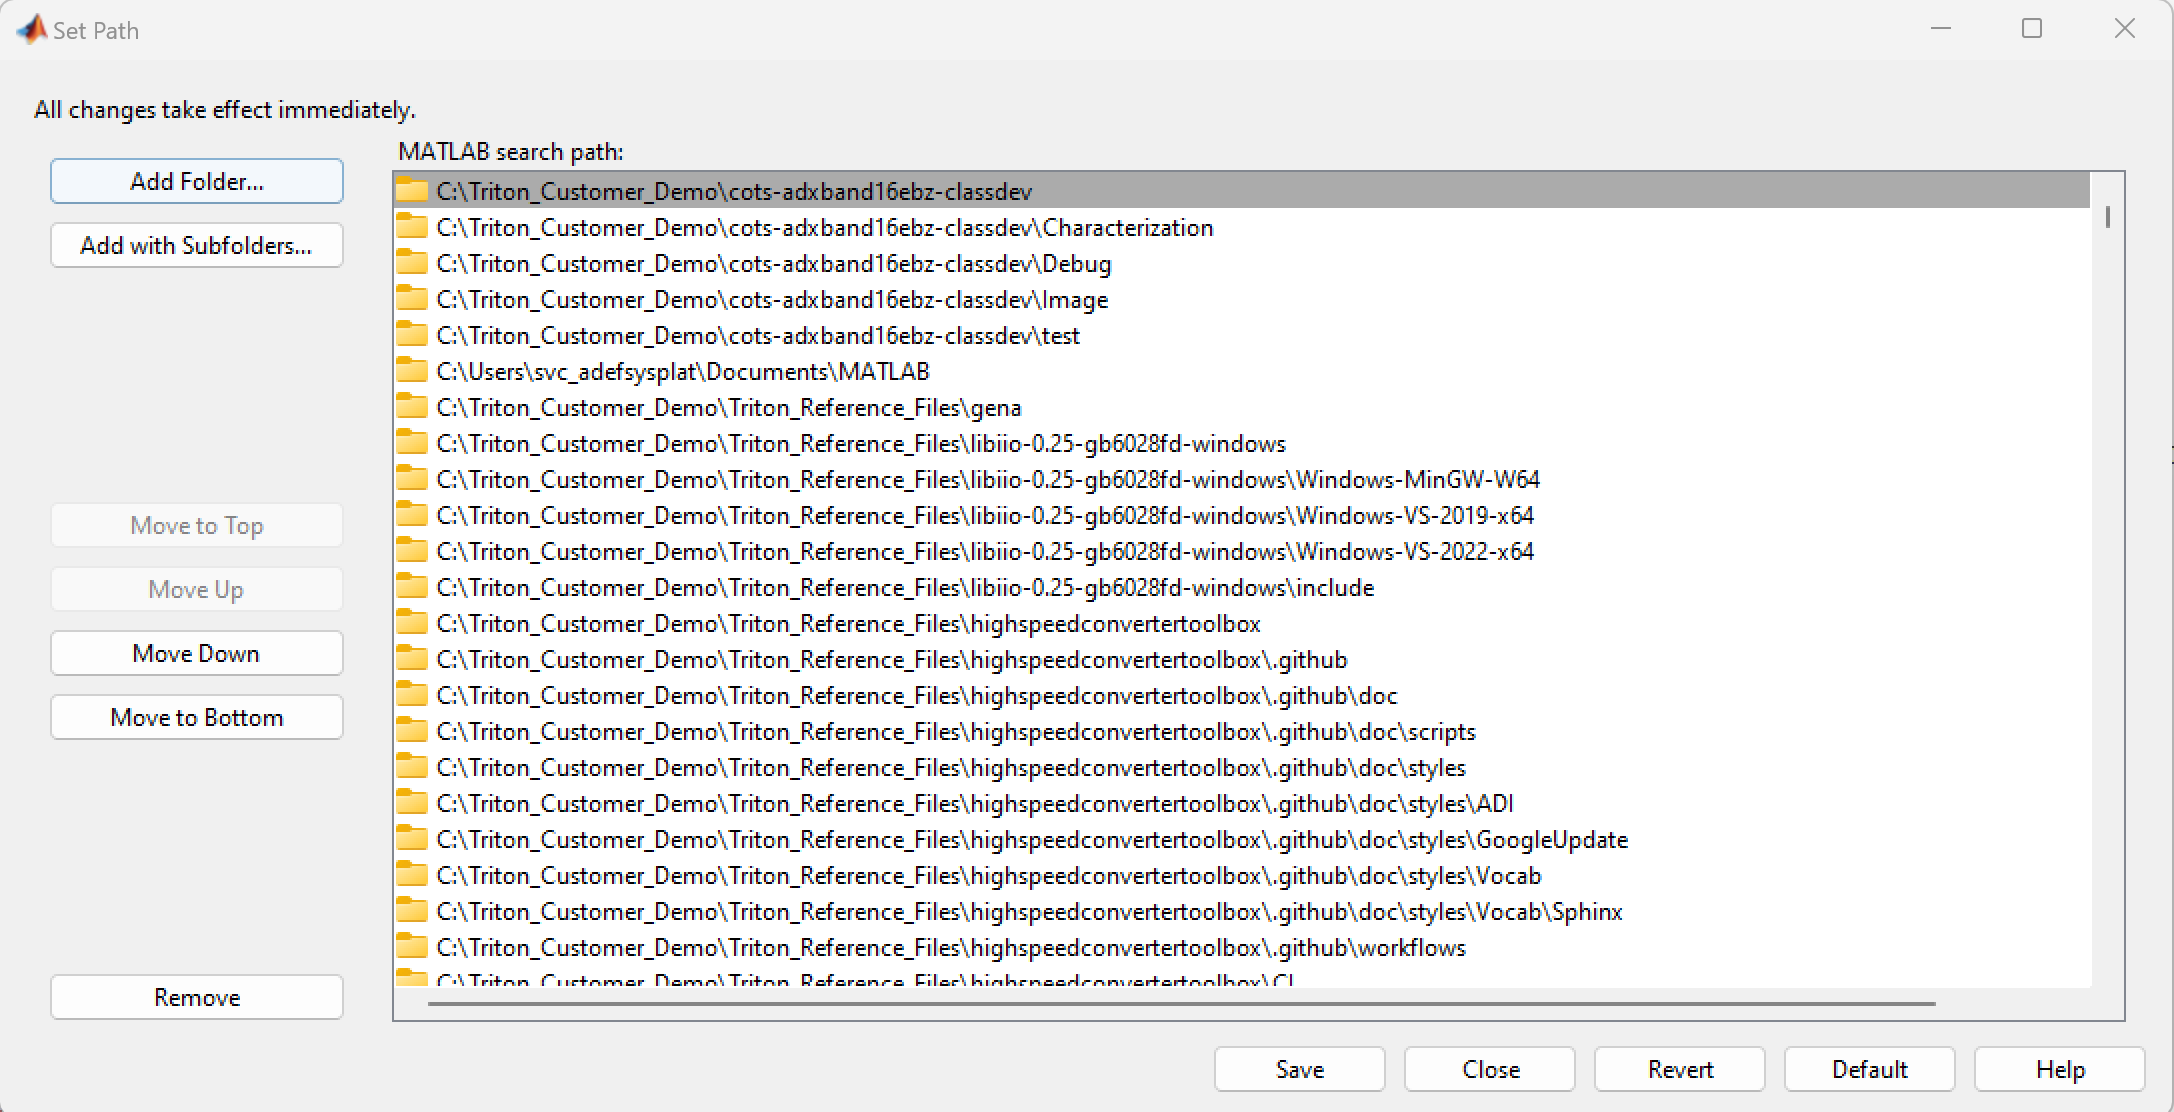This screenshot has width=2174, height=1112.
Task: Click the horizontal scrollbar under path list
Action: pos(1182,1003)
